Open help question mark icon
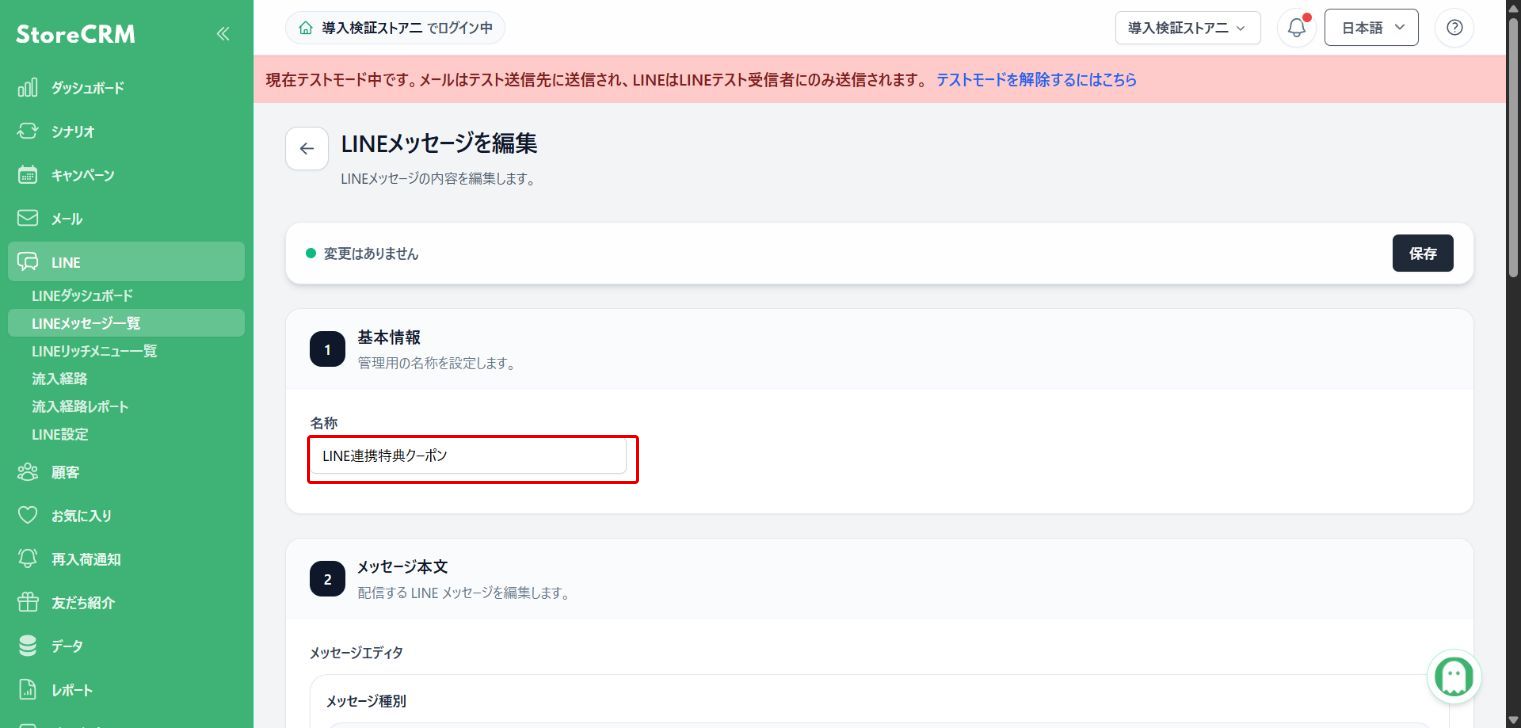 (x=1454, y=28)
